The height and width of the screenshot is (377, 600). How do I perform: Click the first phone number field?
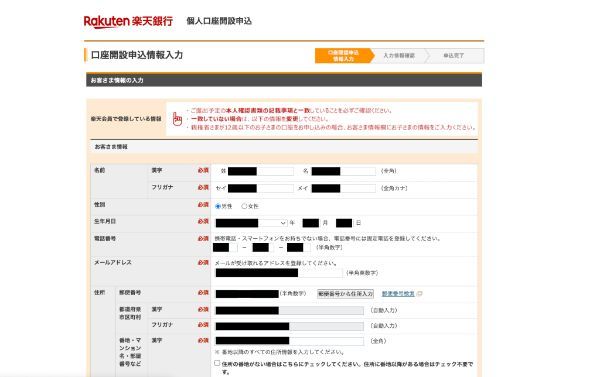pos(225,248)
